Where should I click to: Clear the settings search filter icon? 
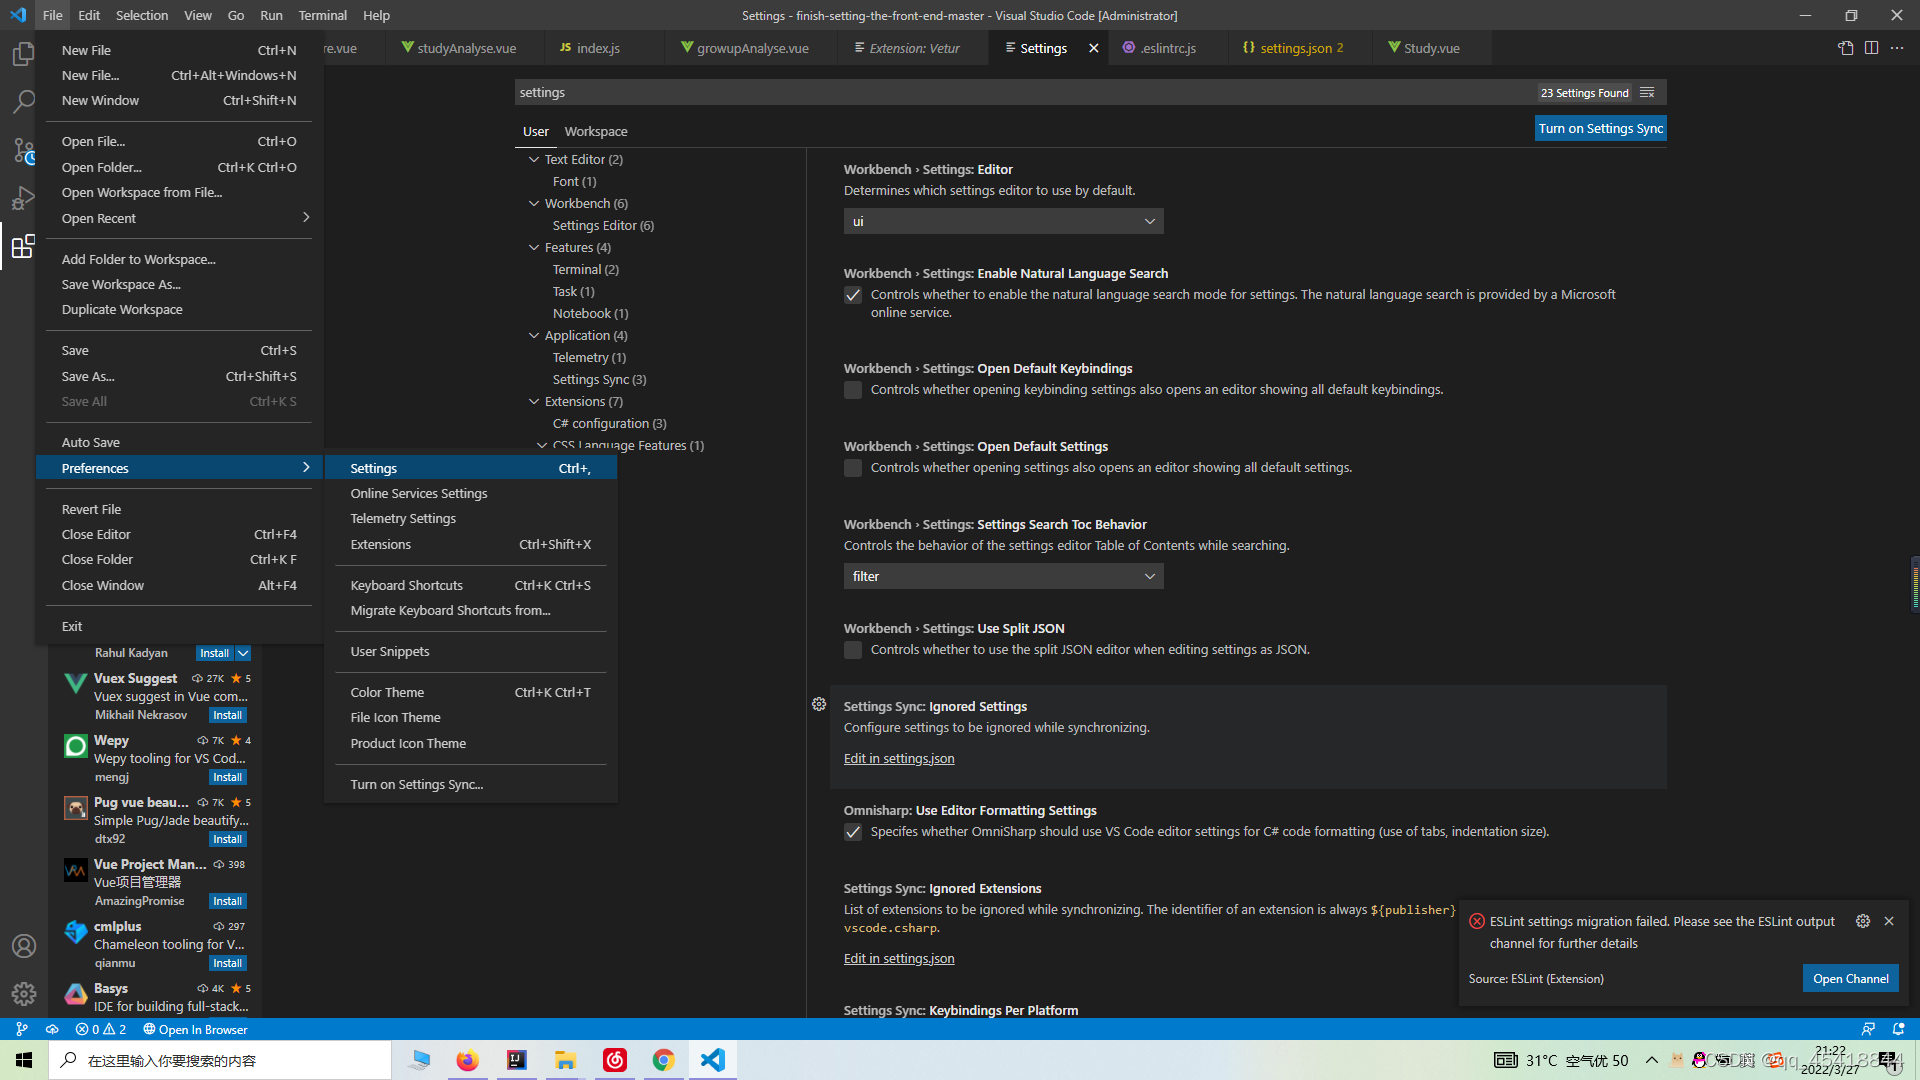click(x=1647, y=92)
